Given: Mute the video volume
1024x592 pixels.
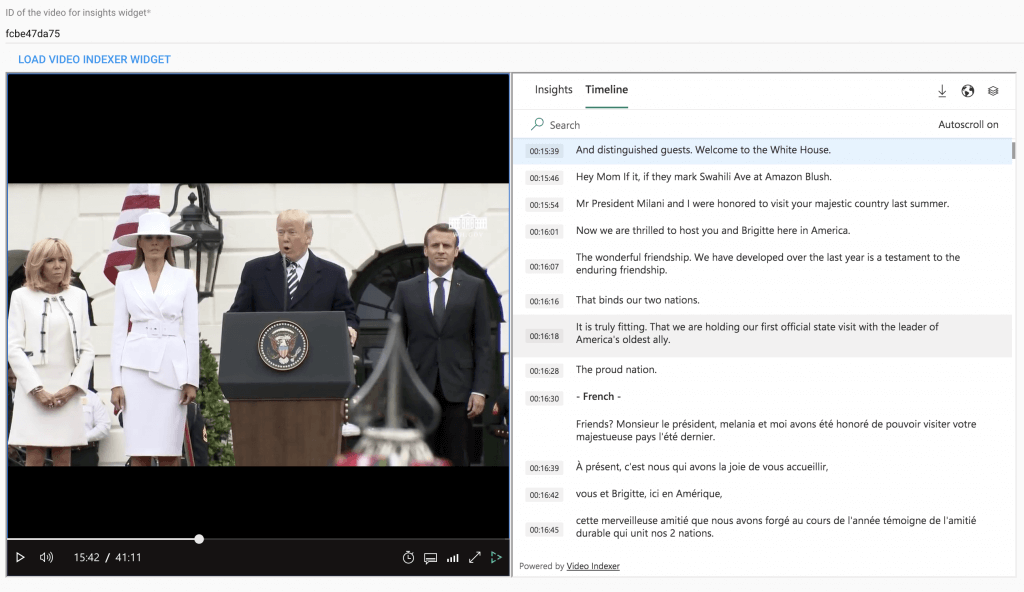Looking at the screenshot, I should [46, 557].
